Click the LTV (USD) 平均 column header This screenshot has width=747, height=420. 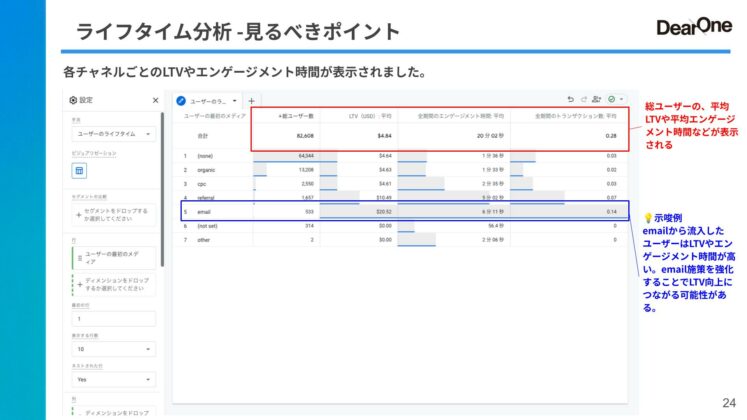tap(370, 116)
